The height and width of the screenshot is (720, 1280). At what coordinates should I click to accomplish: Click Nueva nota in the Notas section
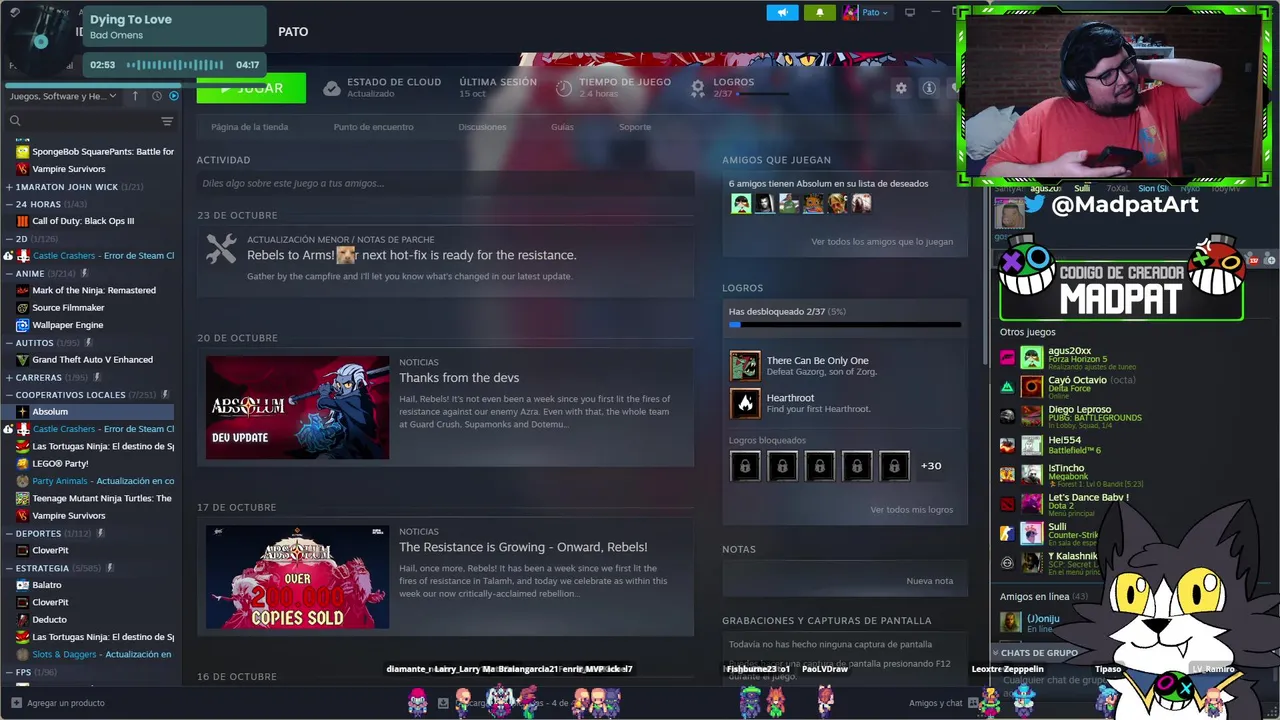click(929, 581)
